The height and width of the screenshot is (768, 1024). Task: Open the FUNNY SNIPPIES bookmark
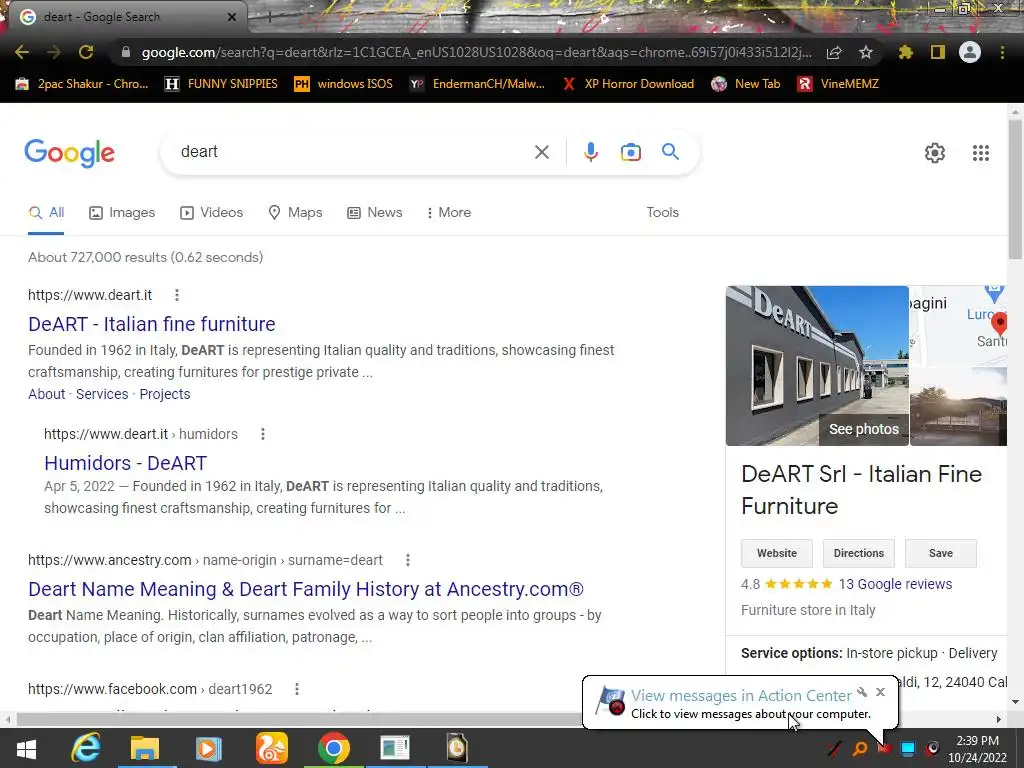pyautogui.click(x=221, y=84)
